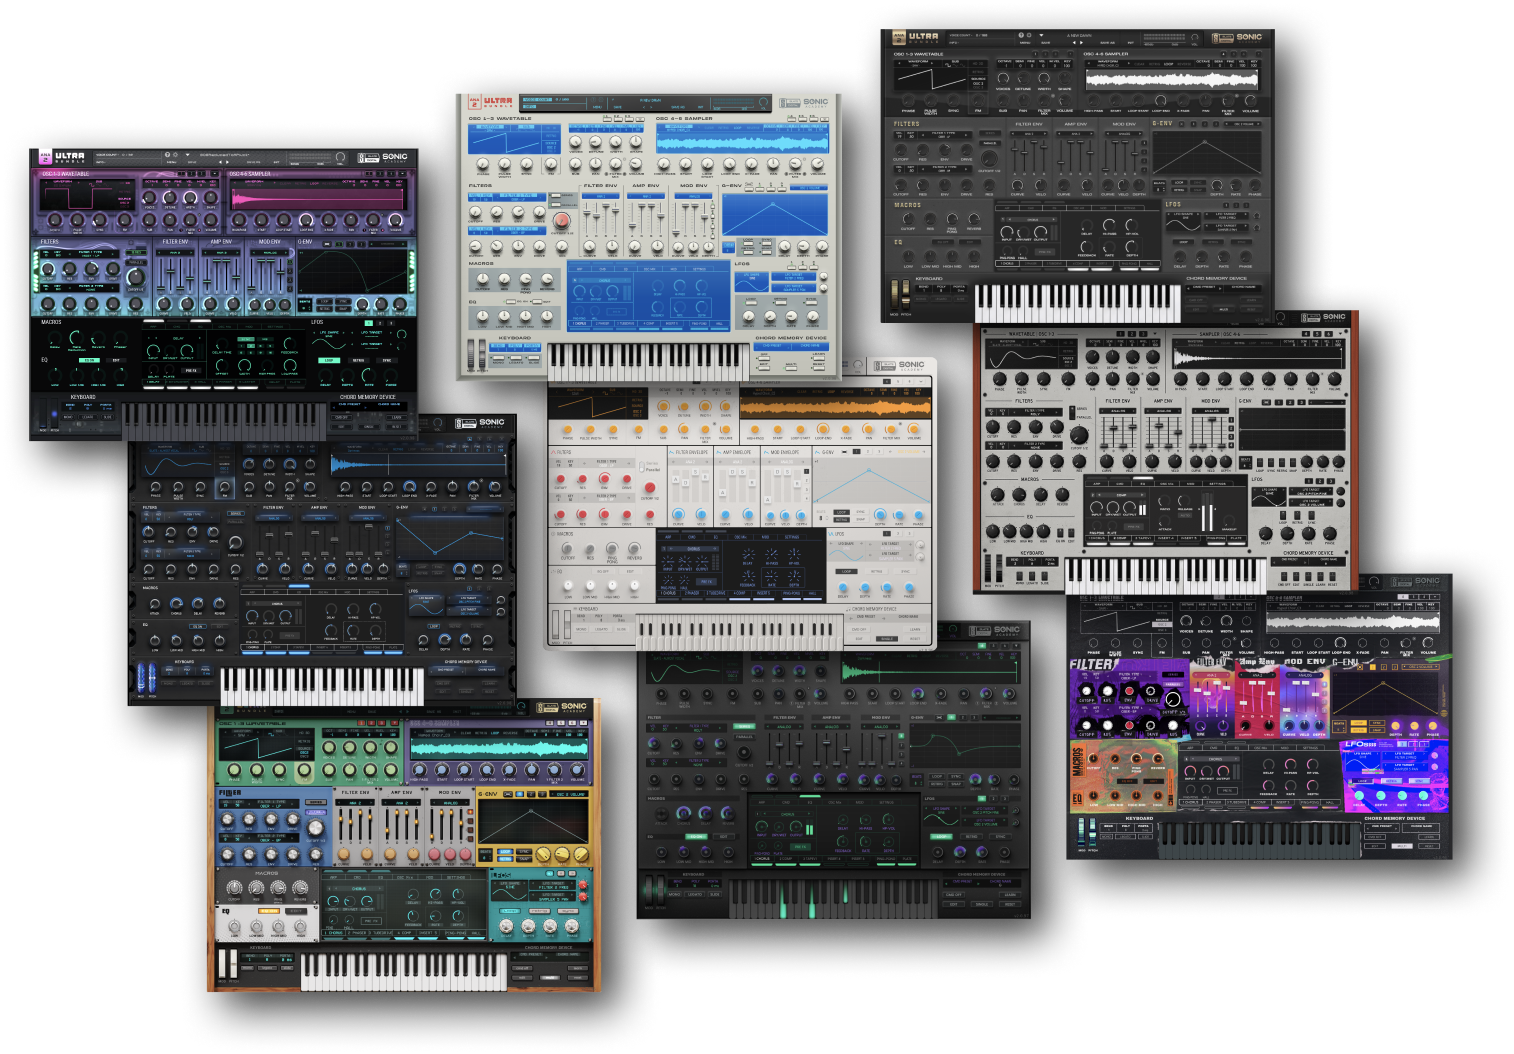Open the Filter Env type selector on white-blue synth
Viewport: 1514px width, 1054px height.
[601, 196]
